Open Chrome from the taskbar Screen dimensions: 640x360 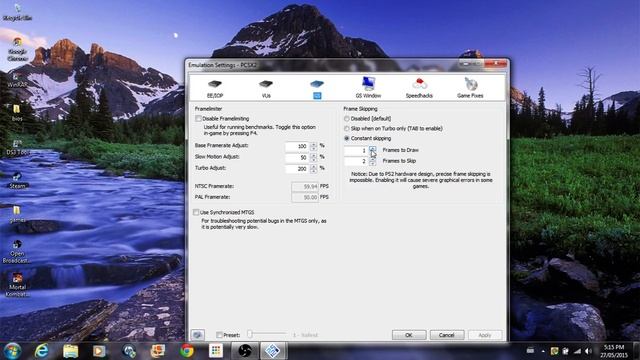click(187, 351)
